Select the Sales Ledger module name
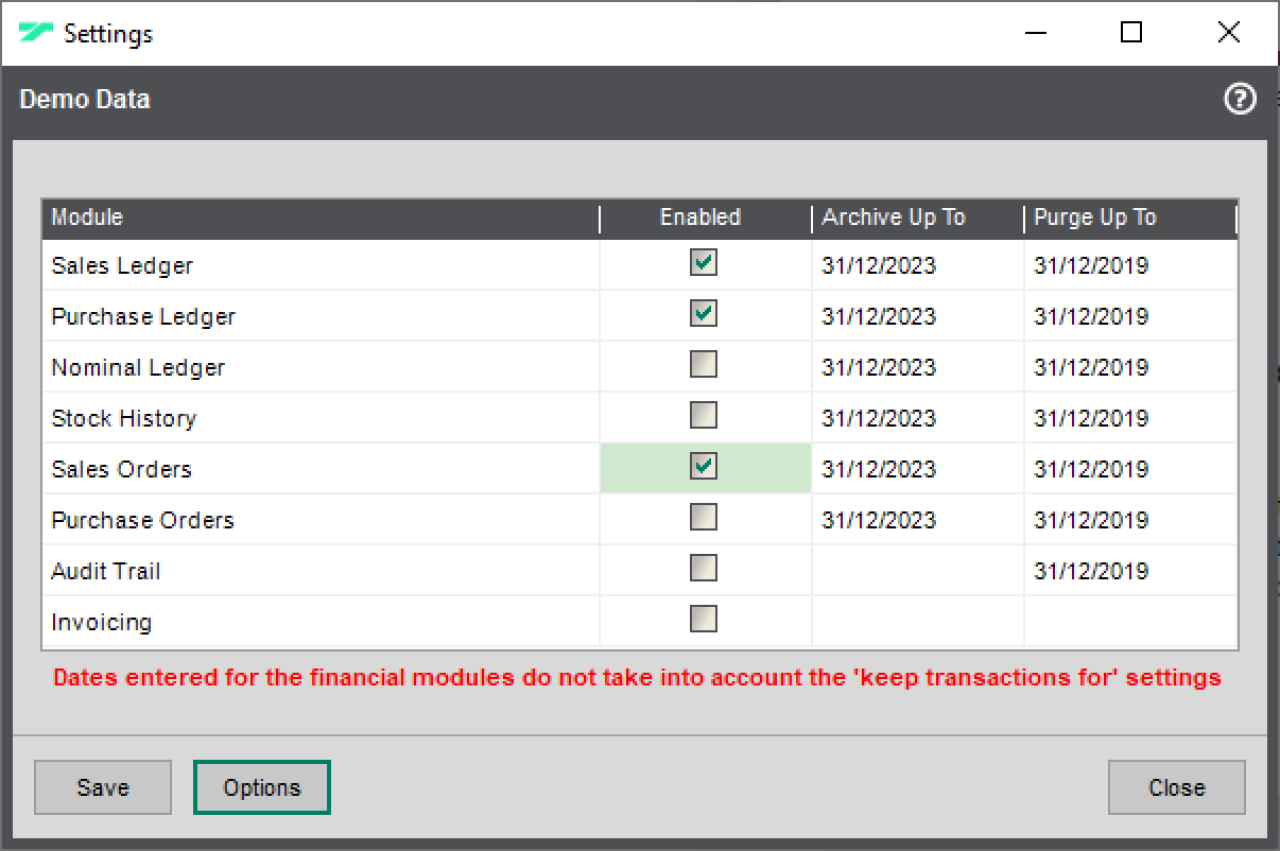This screenshot has width=1280, height=851. (x=122, y=266)
